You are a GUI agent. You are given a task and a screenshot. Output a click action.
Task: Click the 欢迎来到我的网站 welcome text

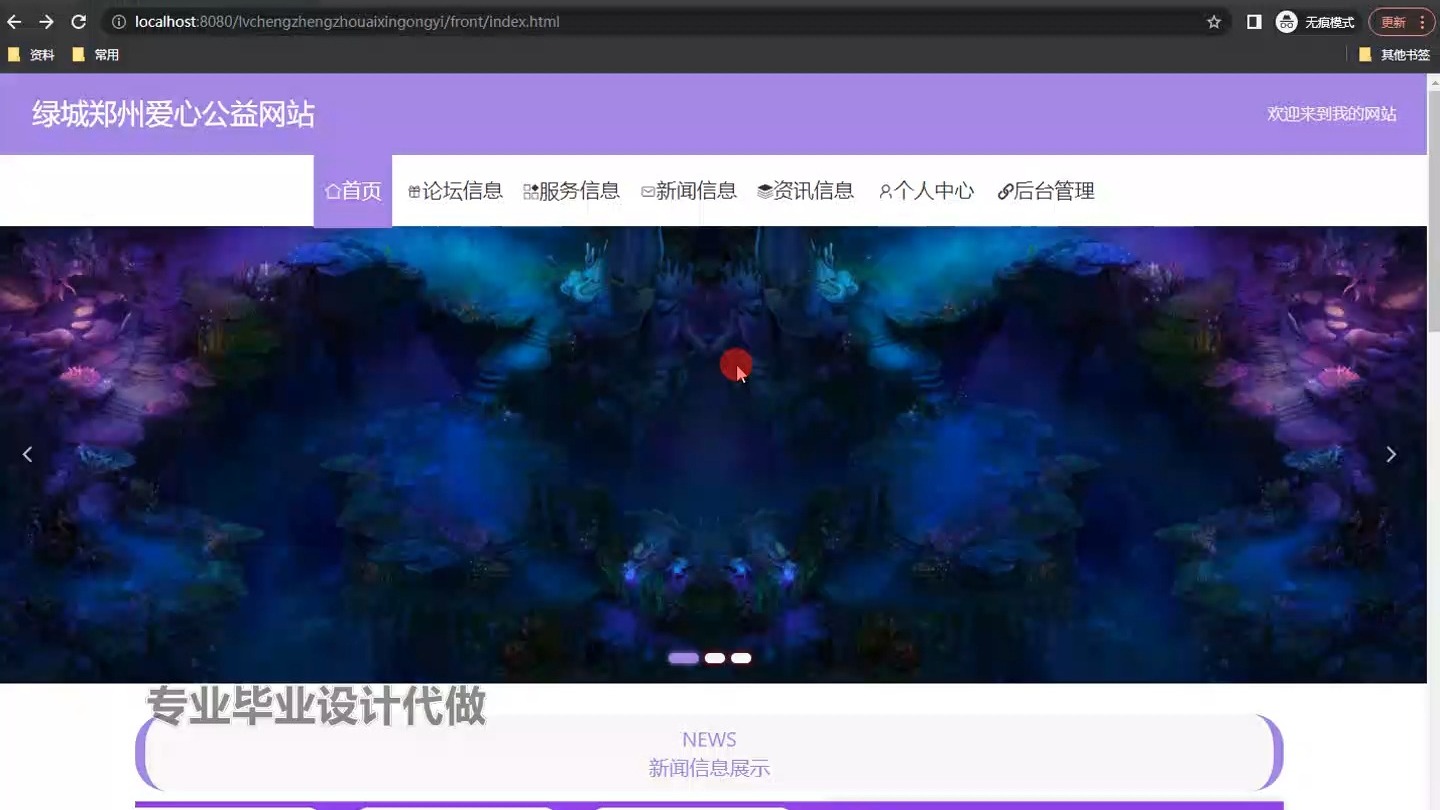point(1332,114)
